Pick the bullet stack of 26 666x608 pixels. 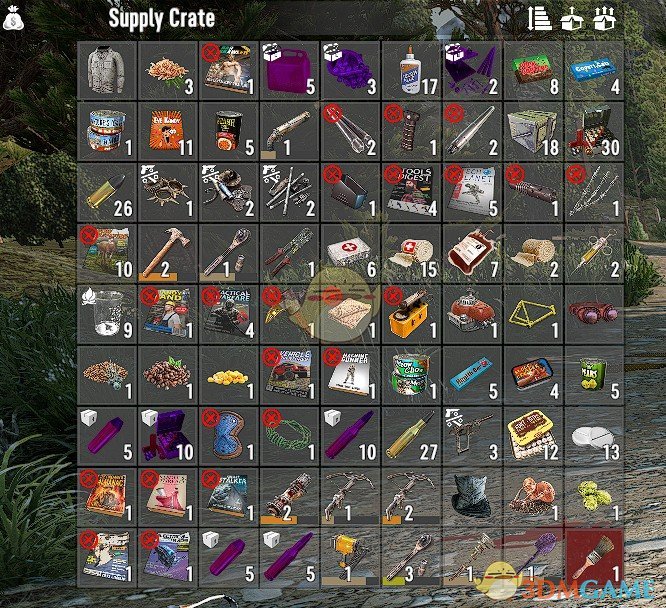click(107, 192)
